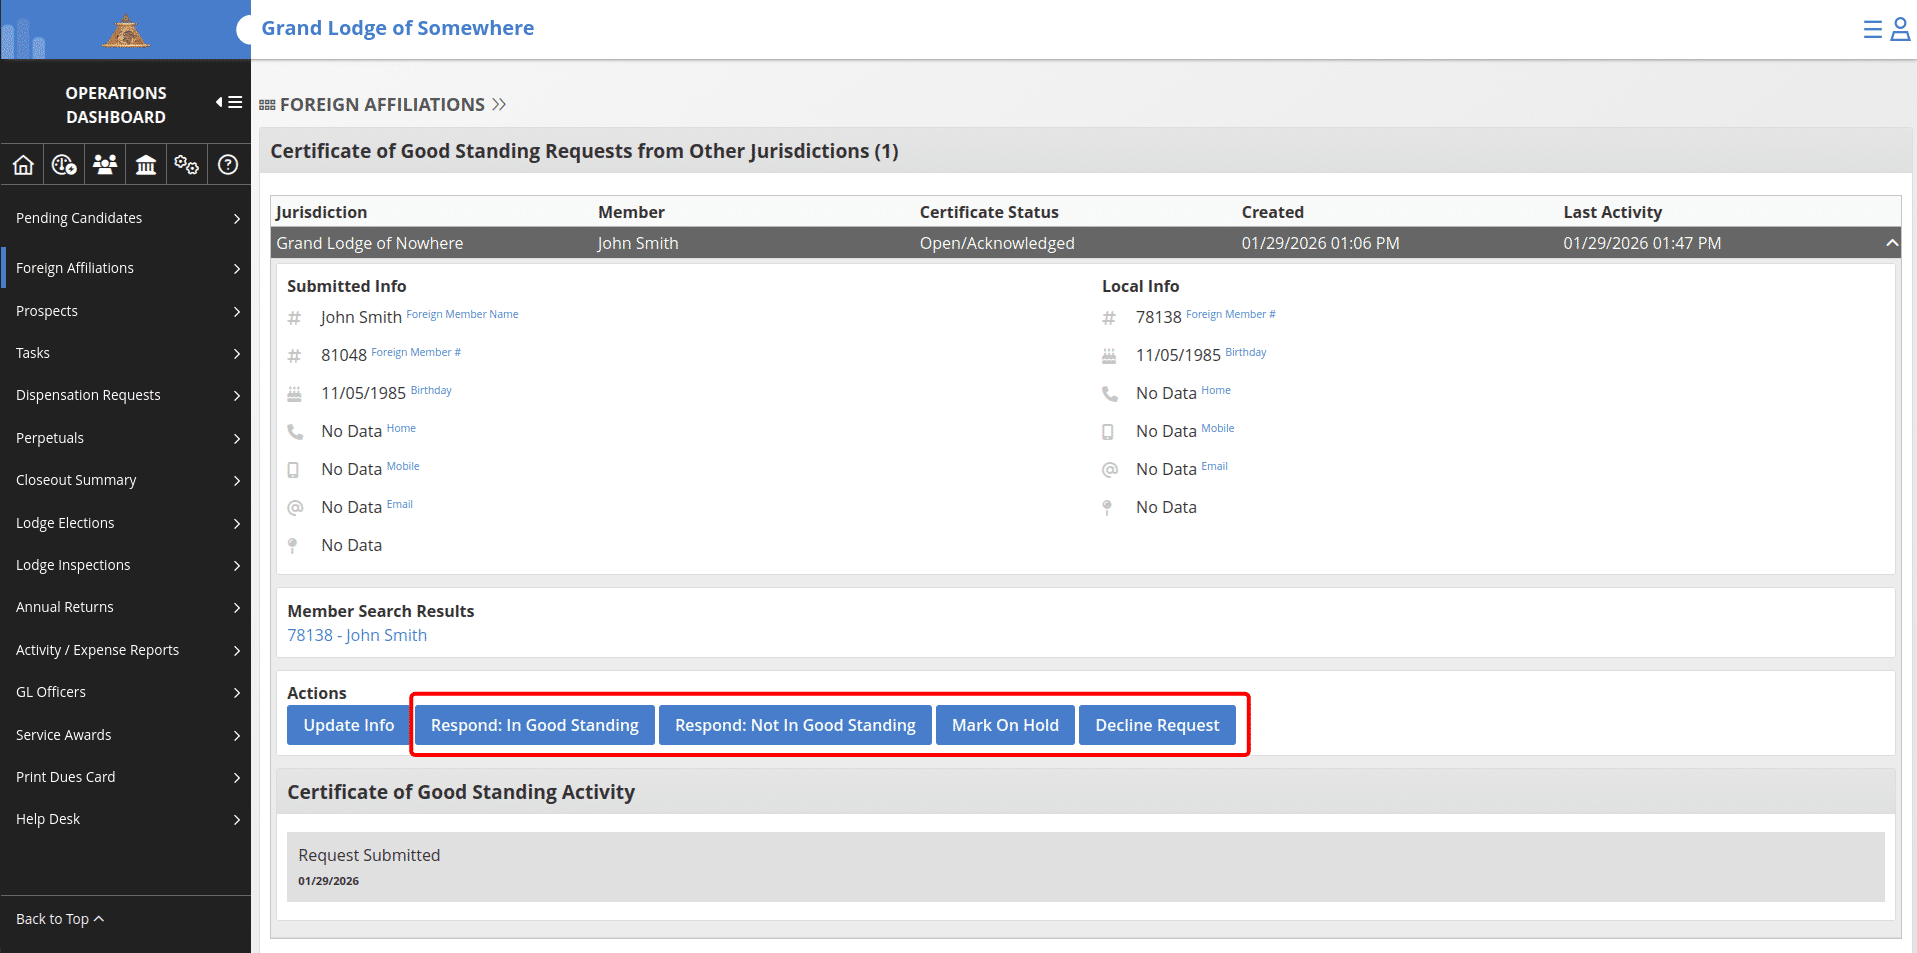Click the Request Submitted activity entry

(1086, 867)
